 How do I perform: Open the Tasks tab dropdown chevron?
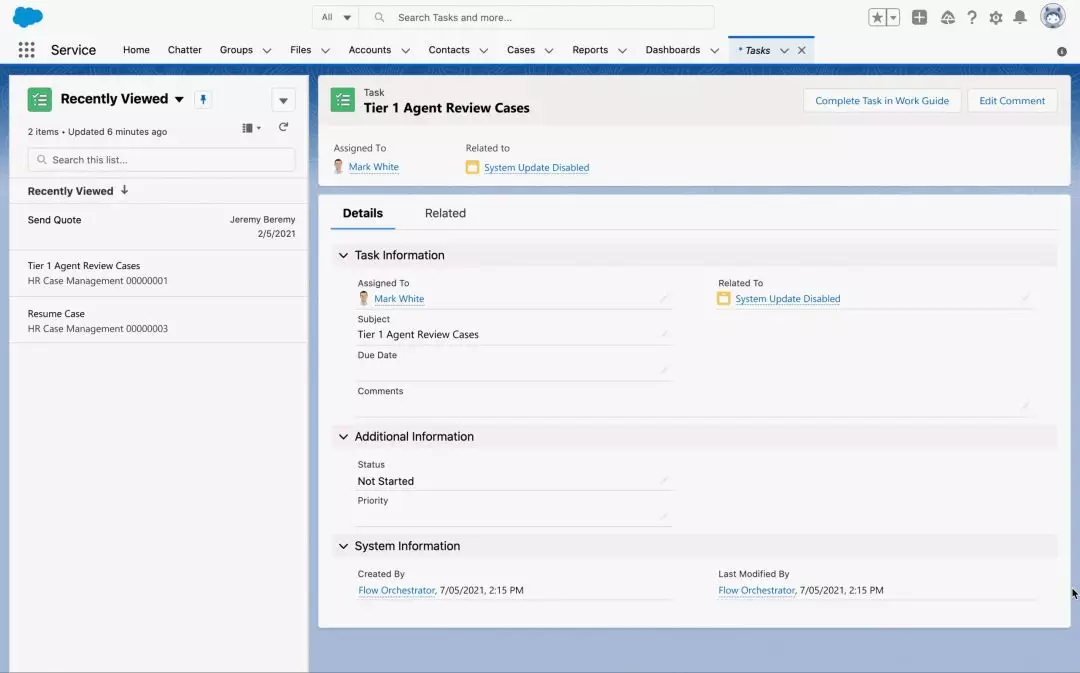pos(784,50)
